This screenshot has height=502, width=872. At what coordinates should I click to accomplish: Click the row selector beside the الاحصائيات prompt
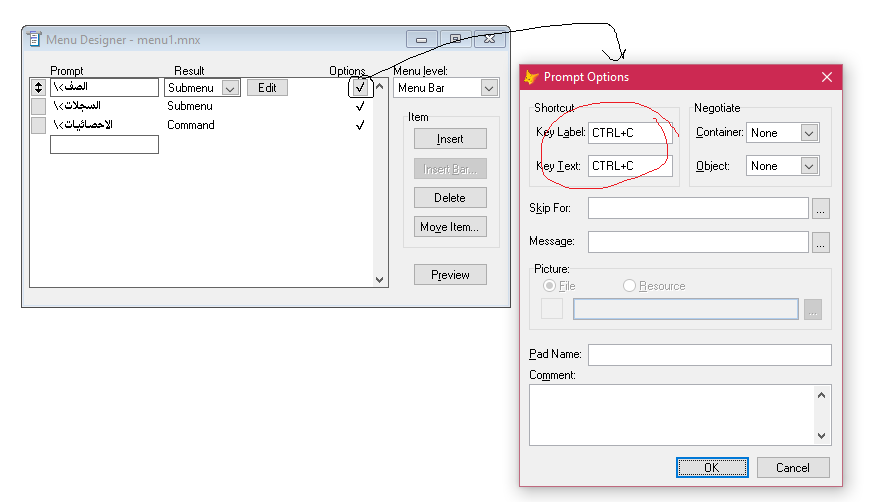coord(38,125)
